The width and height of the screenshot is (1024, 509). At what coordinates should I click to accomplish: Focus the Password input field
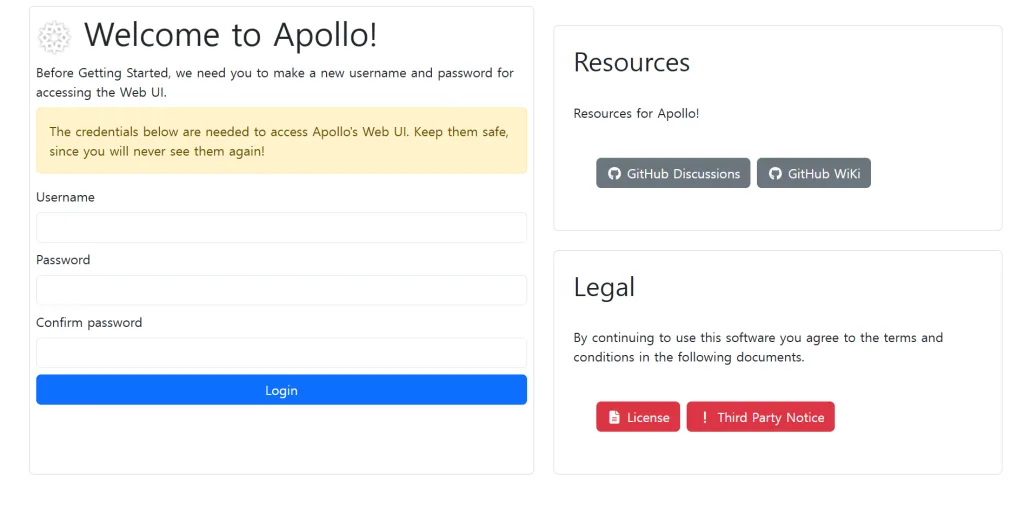coord(281,291)
